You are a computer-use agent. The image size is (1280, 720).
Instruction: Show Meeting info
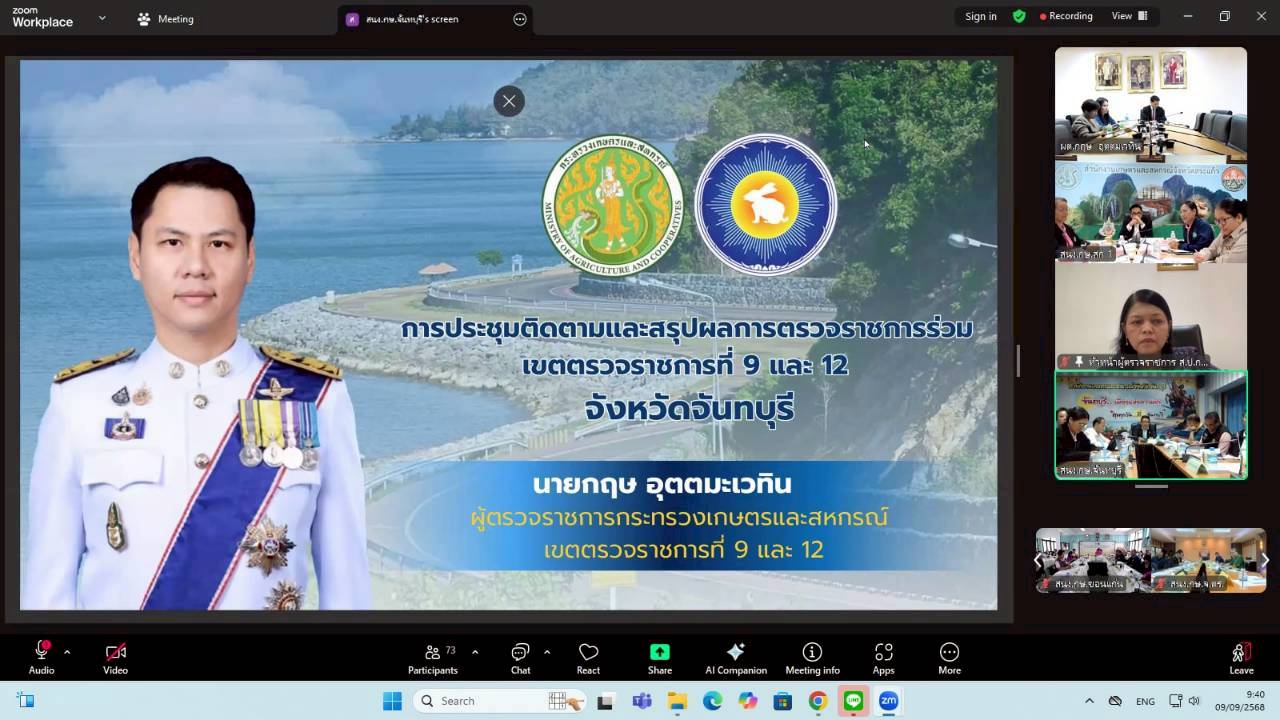tap(812, 658)
